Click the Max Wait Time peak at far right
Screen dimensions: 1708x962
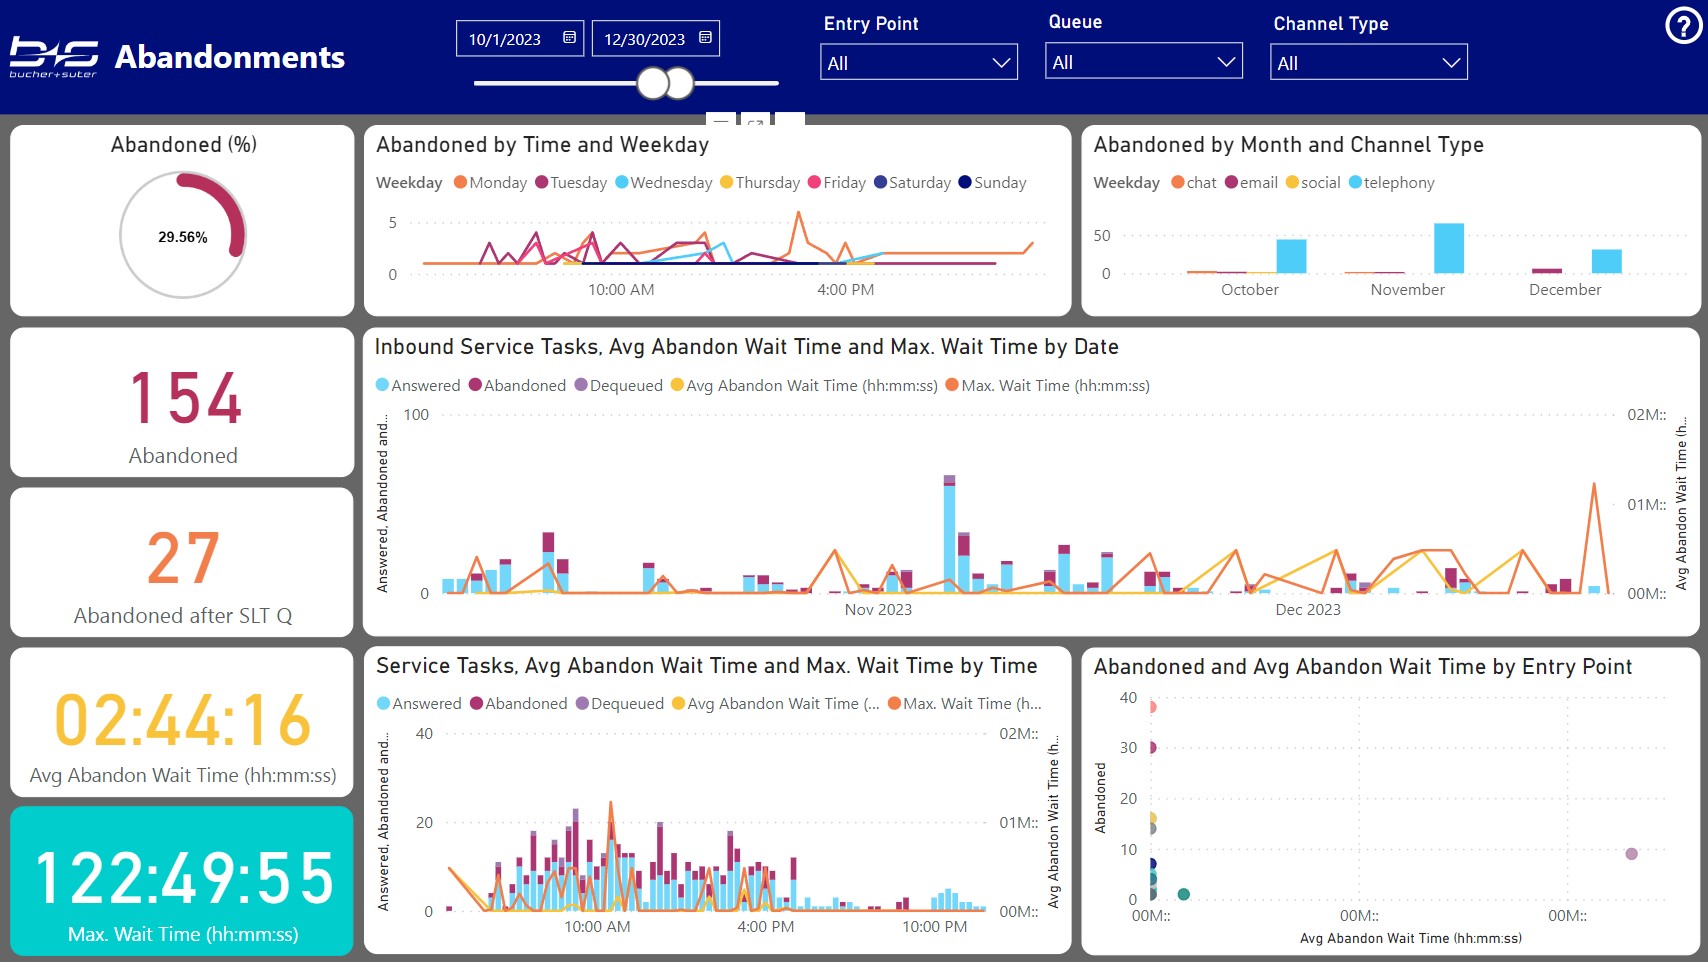(1593, 485)
